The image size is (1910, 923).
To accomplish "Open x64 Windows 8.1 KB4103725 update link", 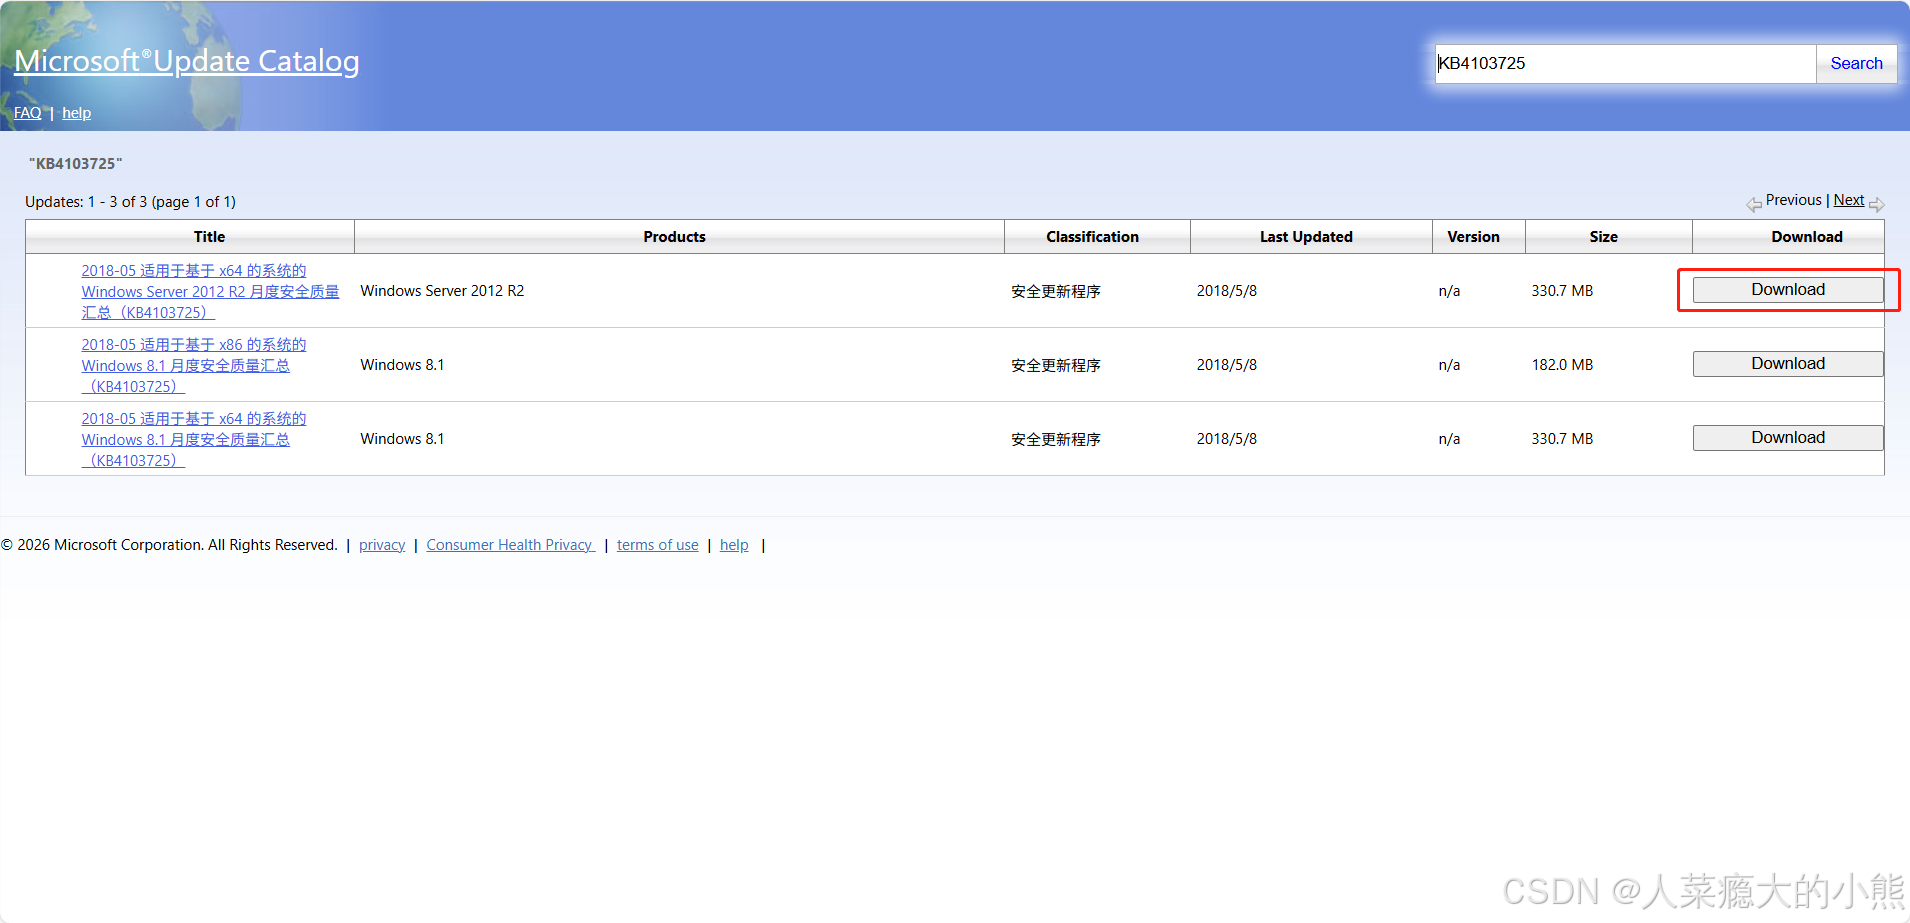I will (194, 439).
